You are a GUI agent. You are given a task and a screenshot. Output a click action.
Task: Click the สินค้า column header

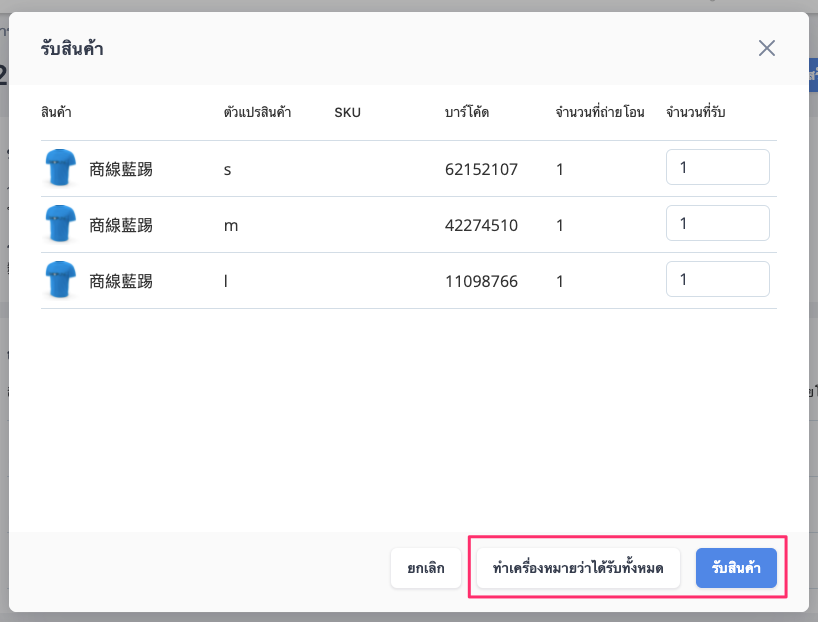pos(56,112)
